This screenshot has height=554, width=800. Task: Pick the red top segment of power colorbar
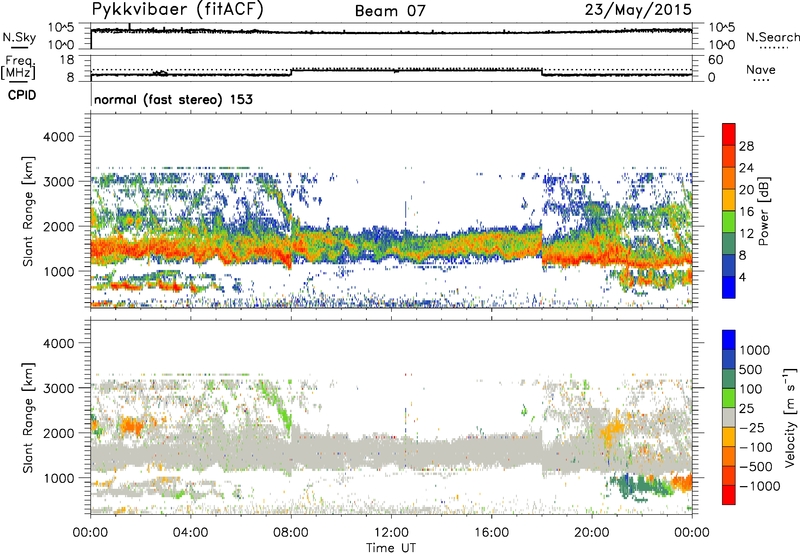(729, 134)
